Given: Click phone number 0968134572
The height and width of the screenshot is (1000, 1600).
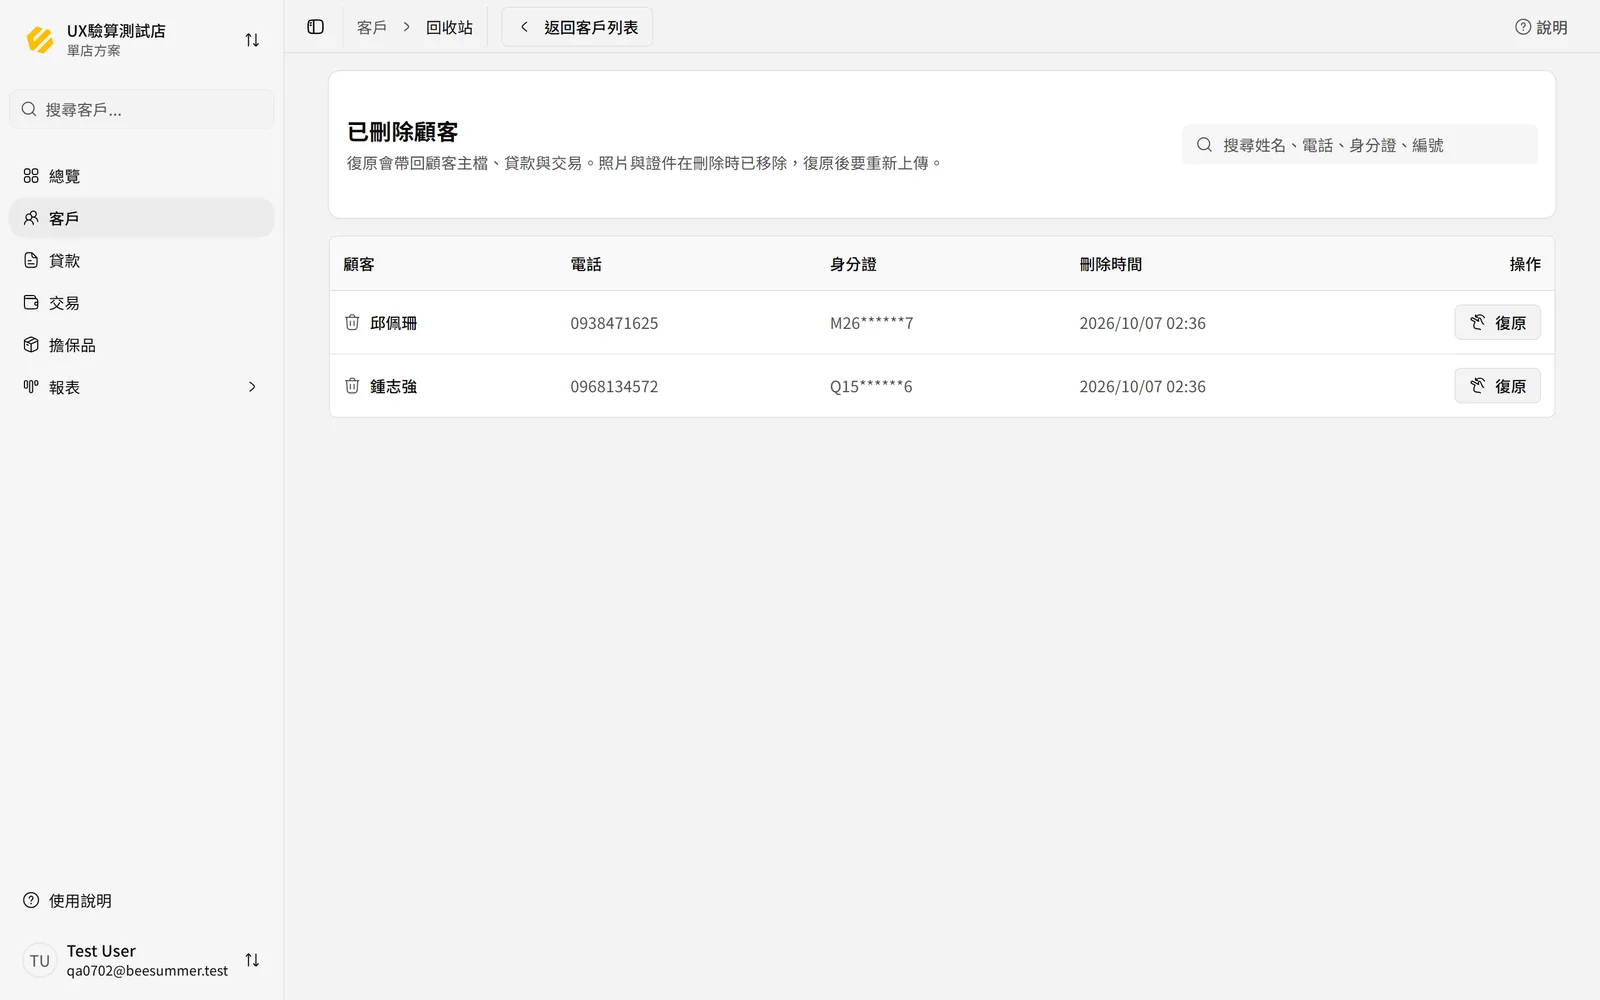Looking at the screenshot, I should [x=614, y=386].
